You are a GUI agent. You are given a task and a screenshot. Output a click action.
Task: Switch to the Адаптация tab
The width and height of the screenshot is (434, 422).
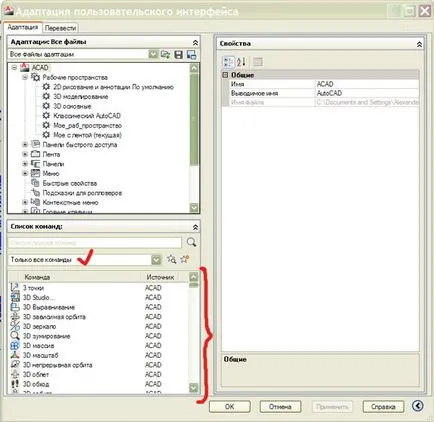[23, 27]
